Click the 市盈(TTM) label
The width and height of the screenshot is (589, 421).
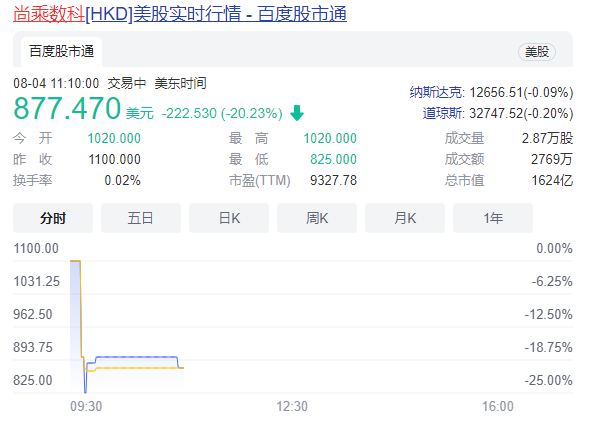[x=260, y=181]
